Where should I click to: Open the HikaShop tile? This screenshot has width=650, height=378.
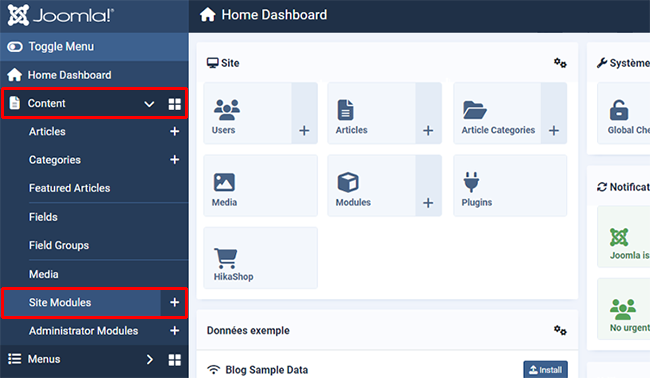click(x=260, y=258)
